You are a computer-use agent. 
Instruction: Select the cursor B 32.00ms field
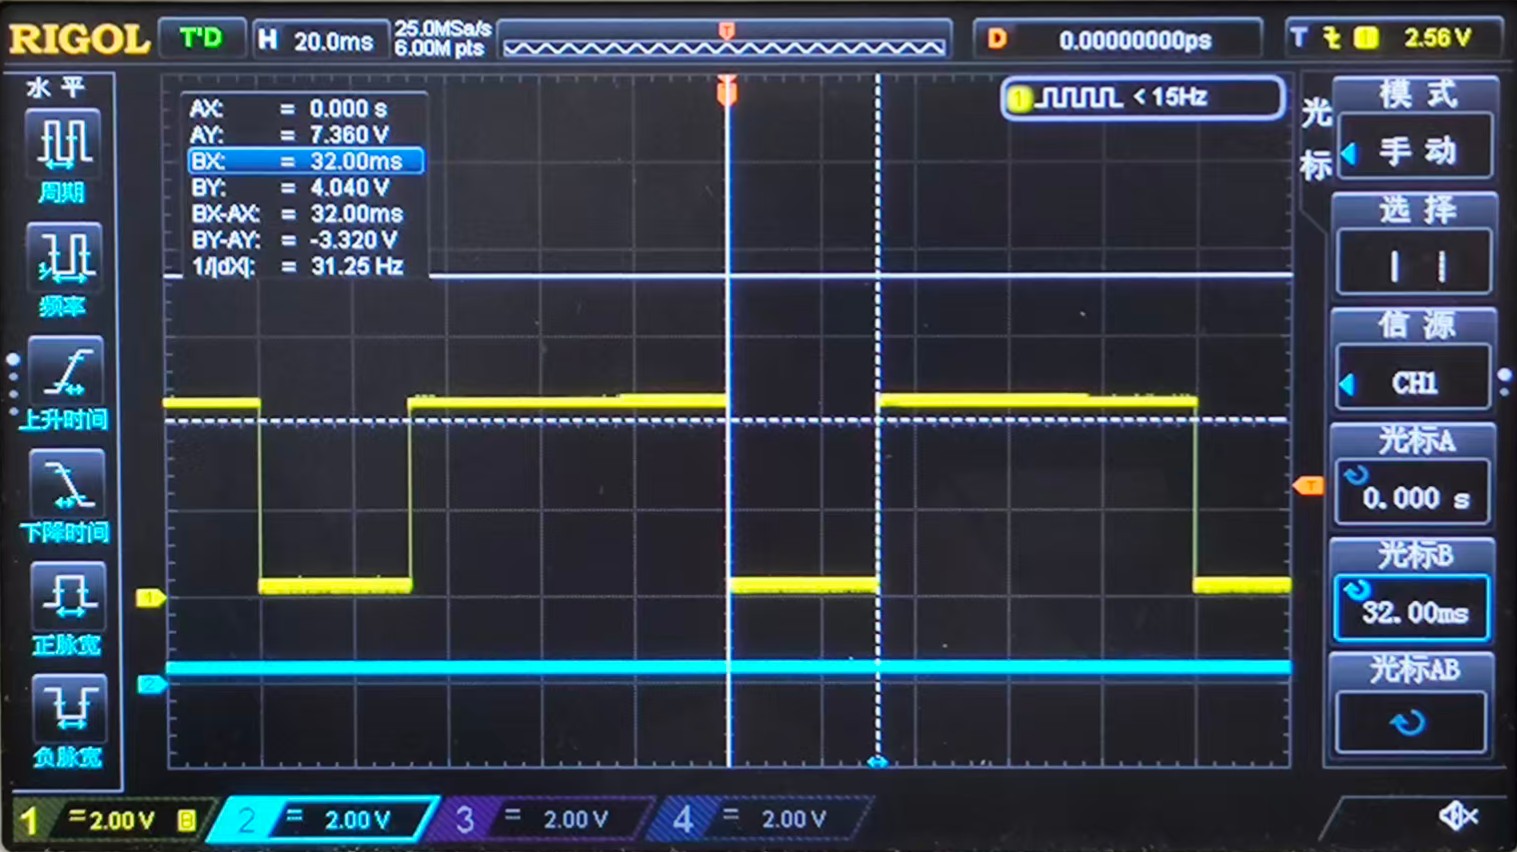coord(1412,611)
